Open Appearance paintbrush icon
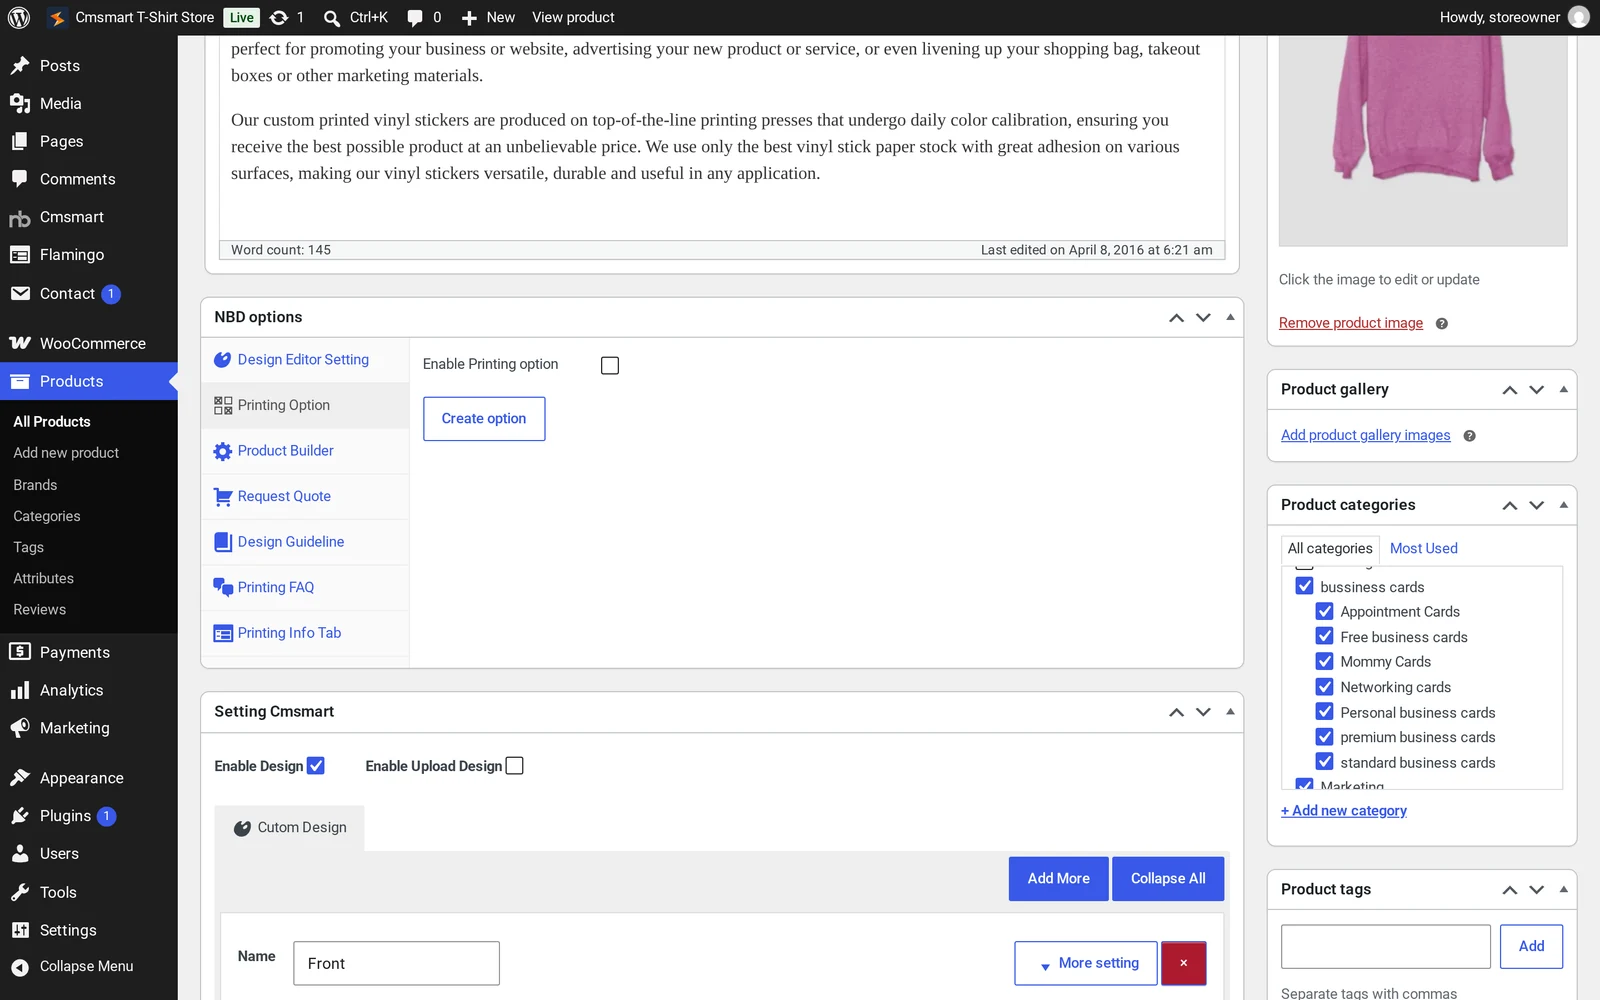 20,778
